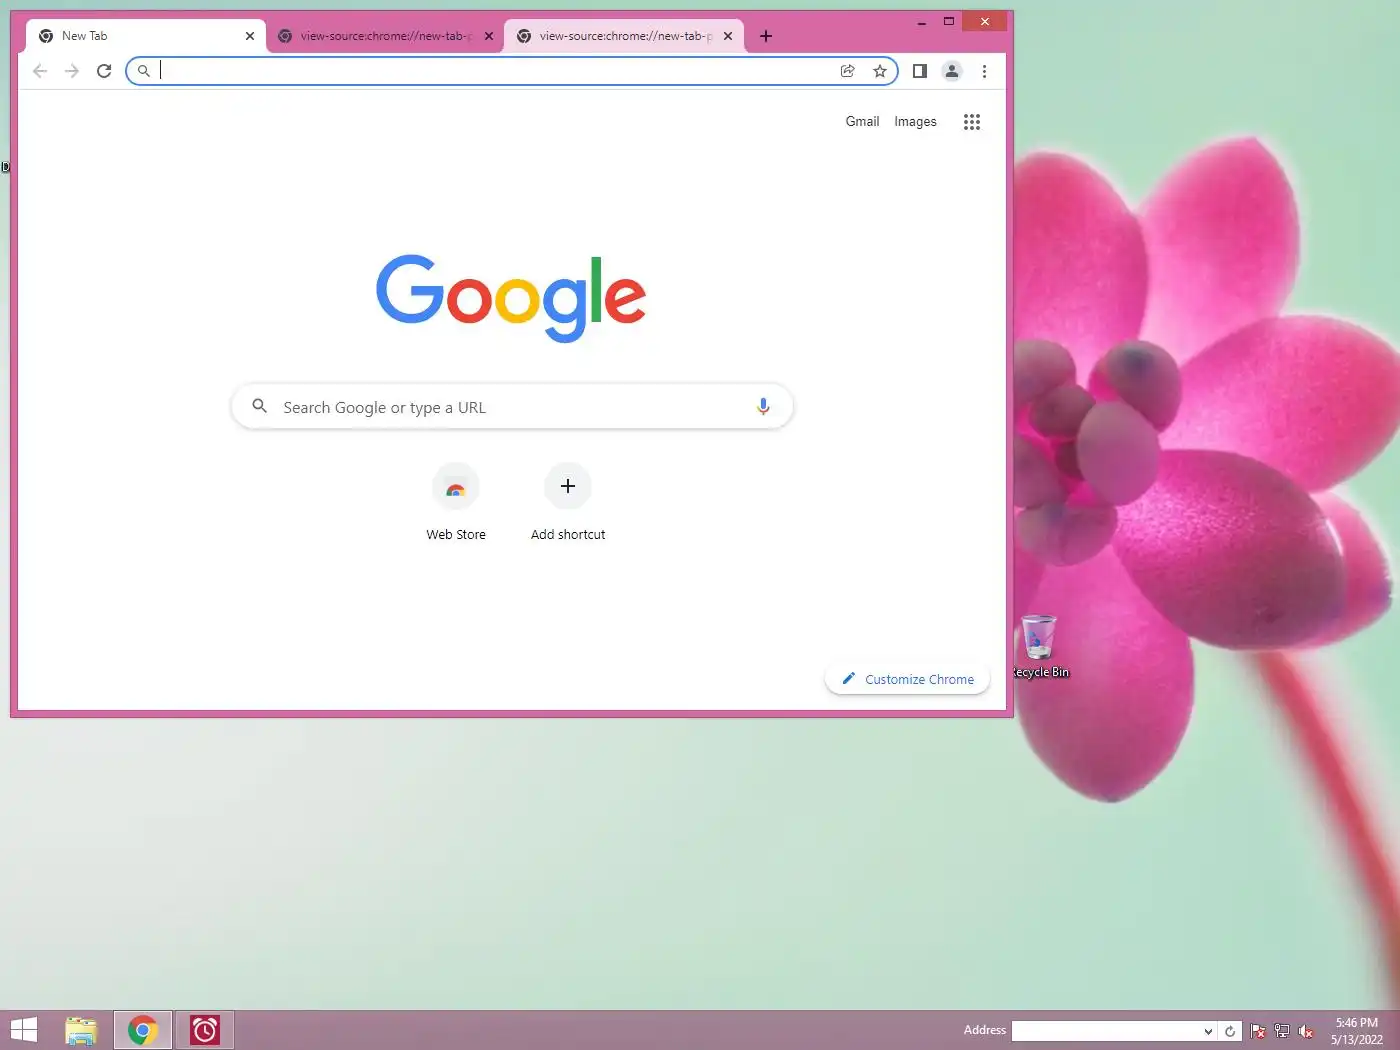Click the network status tray icon

[1282, 1031]
